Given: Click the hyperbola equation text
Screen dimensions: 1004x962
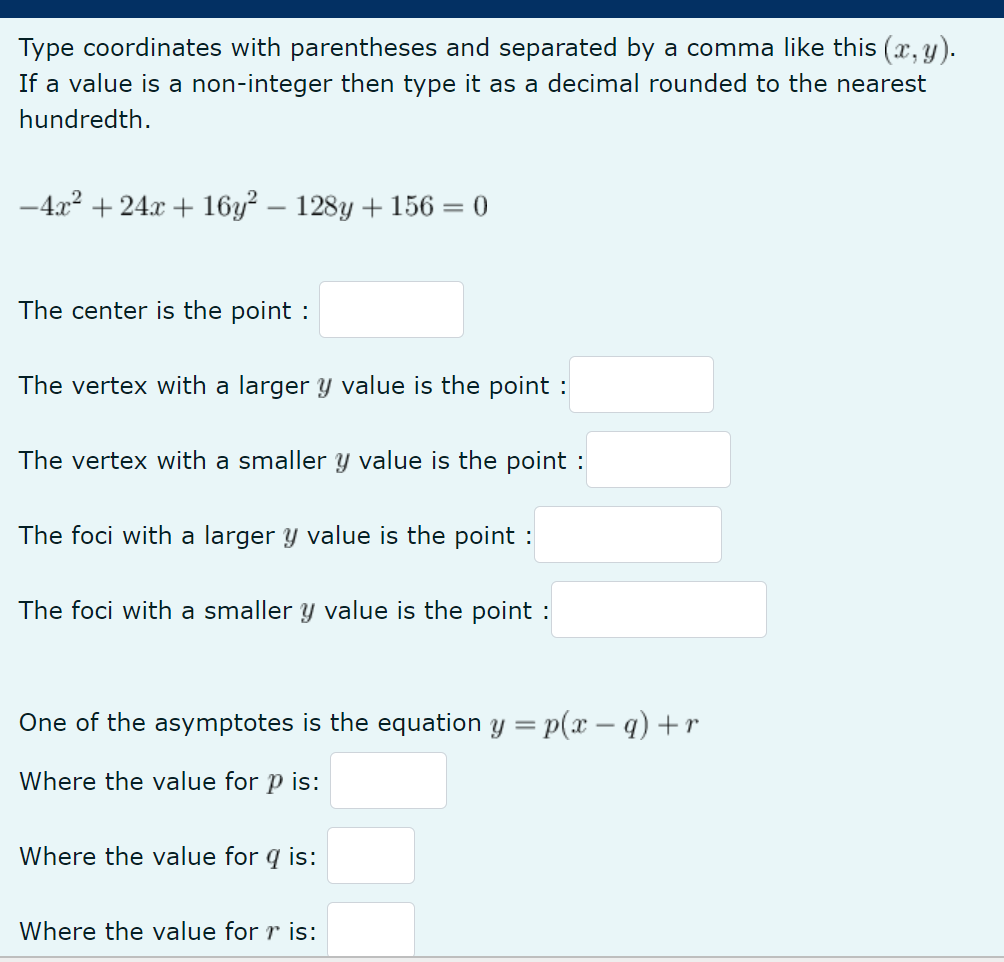Looking at the screenshot, I should [x=250, y=205].
